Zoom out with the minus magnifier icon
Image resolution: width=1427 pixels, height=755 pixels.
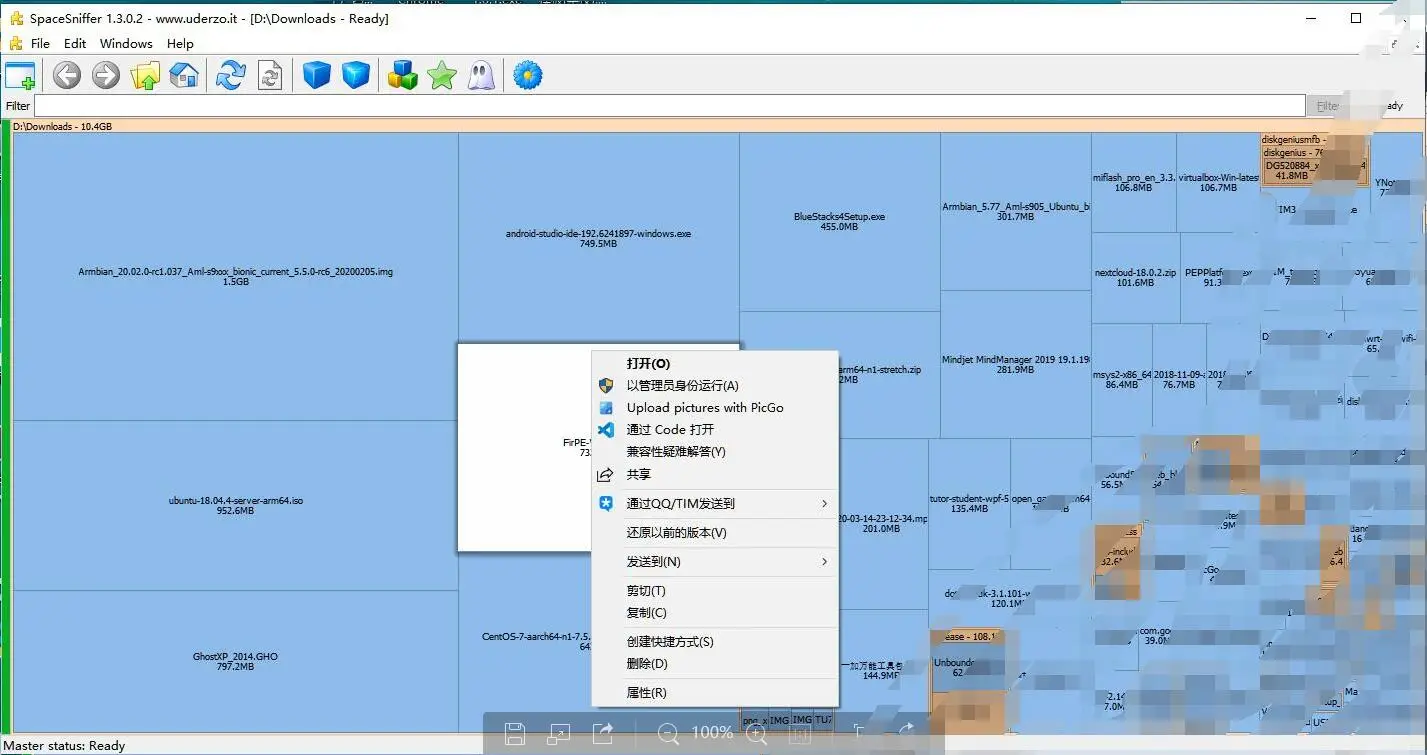(668, 734)
